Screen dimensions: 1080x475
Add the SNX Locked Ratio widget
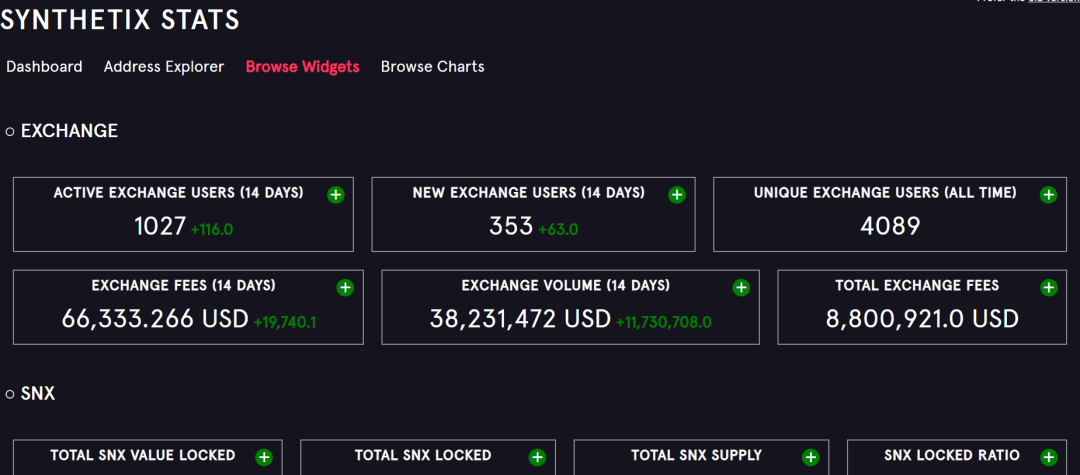click(1048, 457)
